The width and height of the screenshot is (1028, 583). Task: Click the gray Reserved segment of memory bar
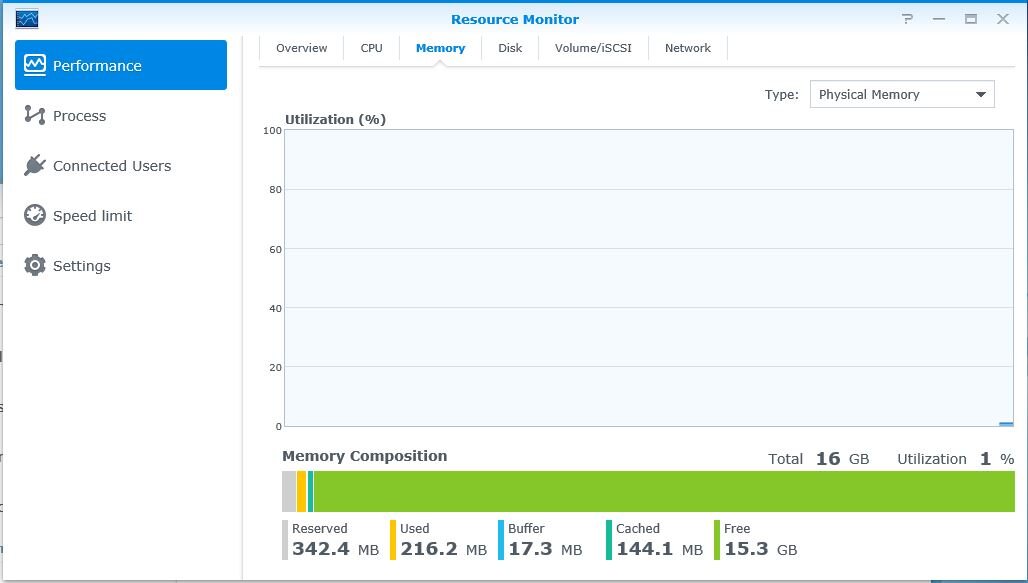pyautogui.click(x=289, y=492)
